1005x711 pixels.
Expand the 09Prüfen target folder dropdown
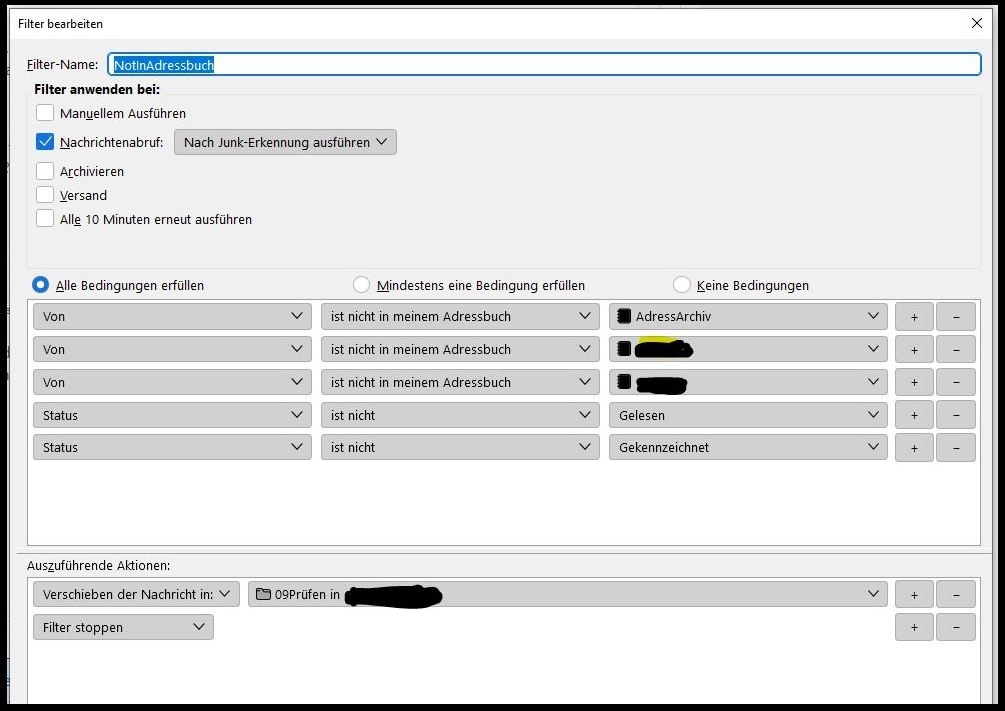(566, 595)
